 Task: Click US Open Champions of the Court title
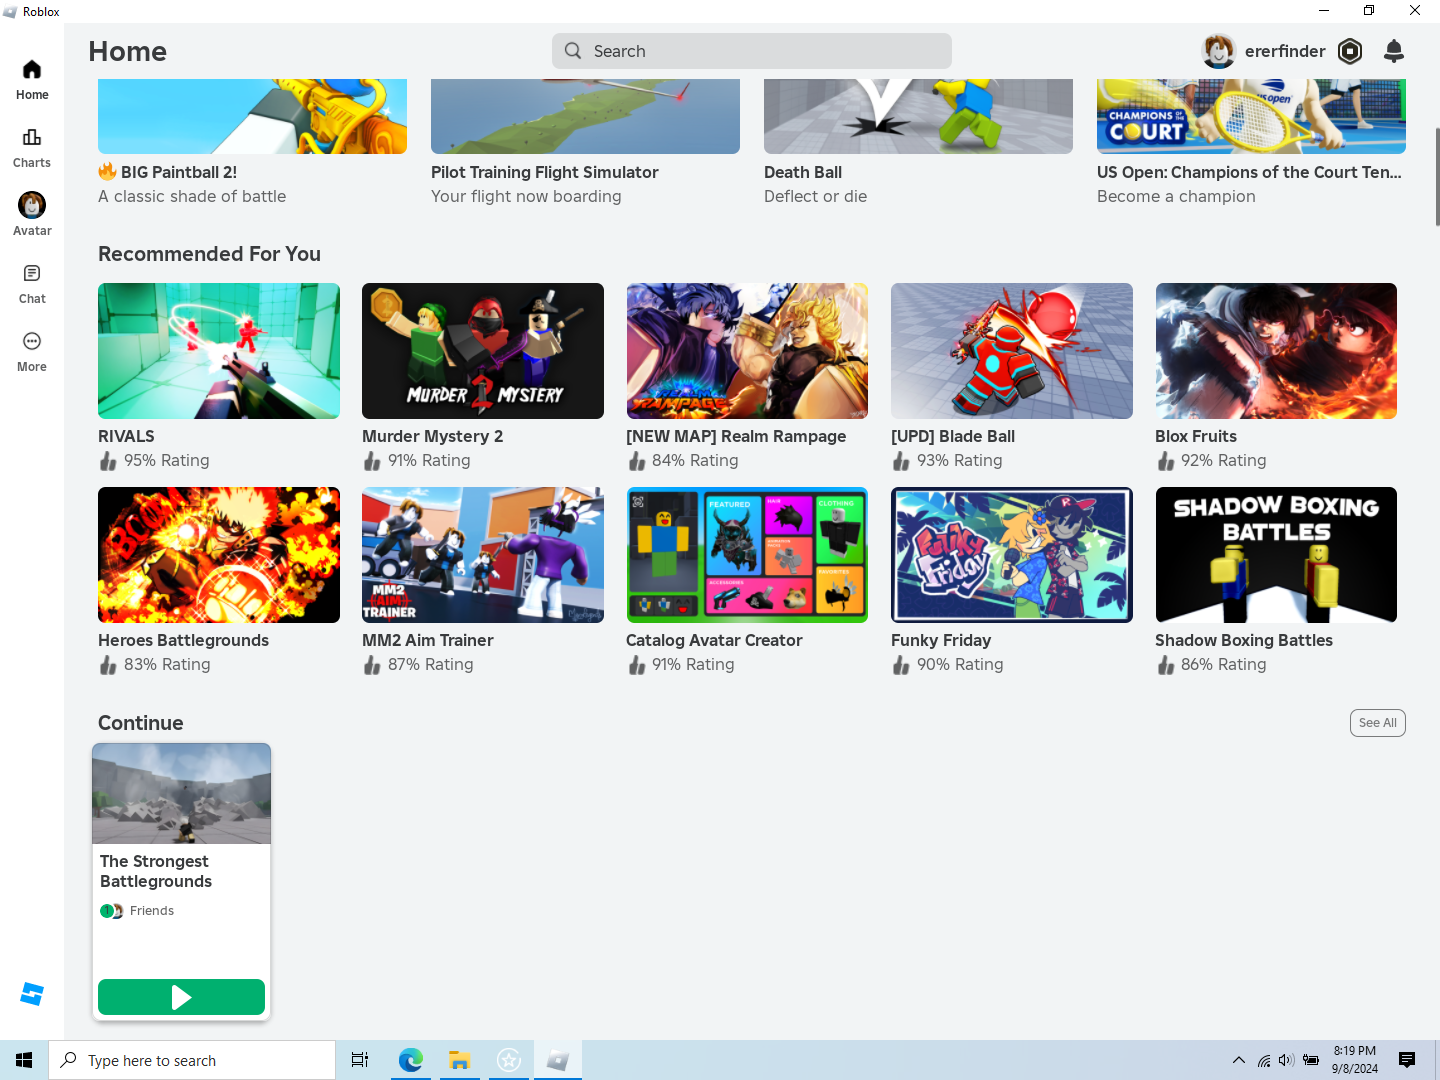pyautogui.click(x=1249, y=172)
